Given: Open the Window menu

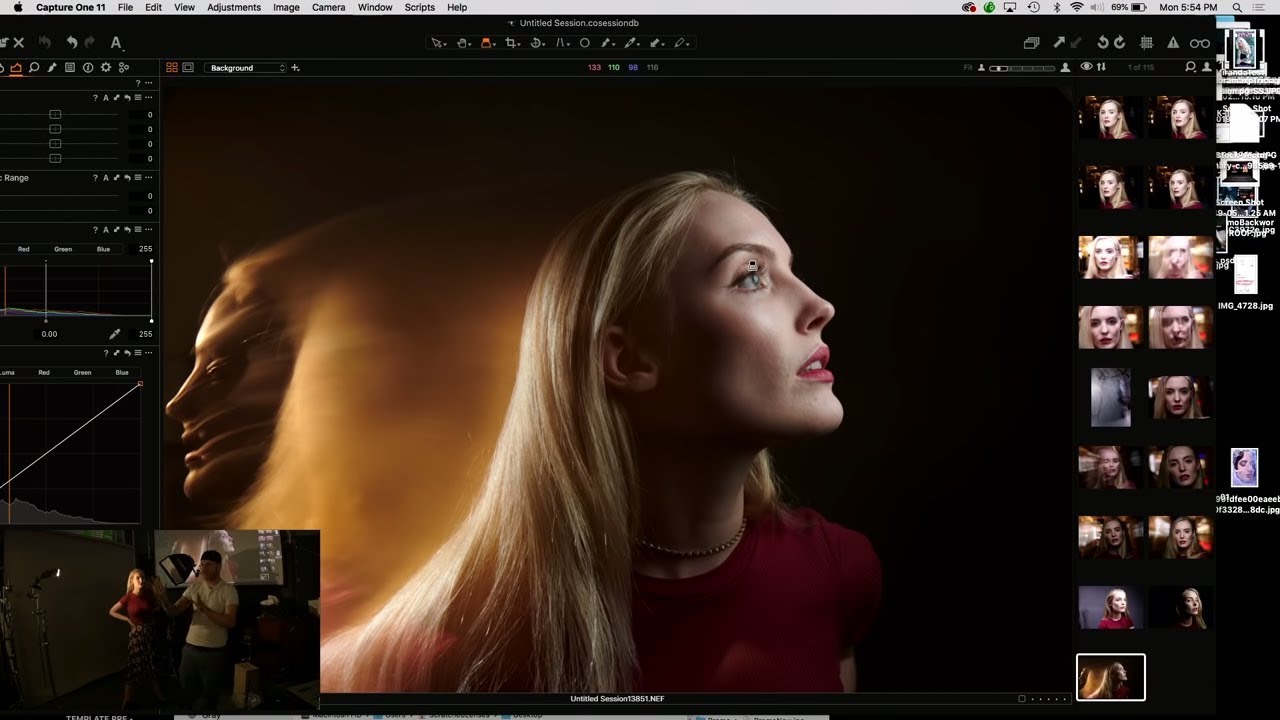Looking at the screenshot, I should [x=375, y=7].
